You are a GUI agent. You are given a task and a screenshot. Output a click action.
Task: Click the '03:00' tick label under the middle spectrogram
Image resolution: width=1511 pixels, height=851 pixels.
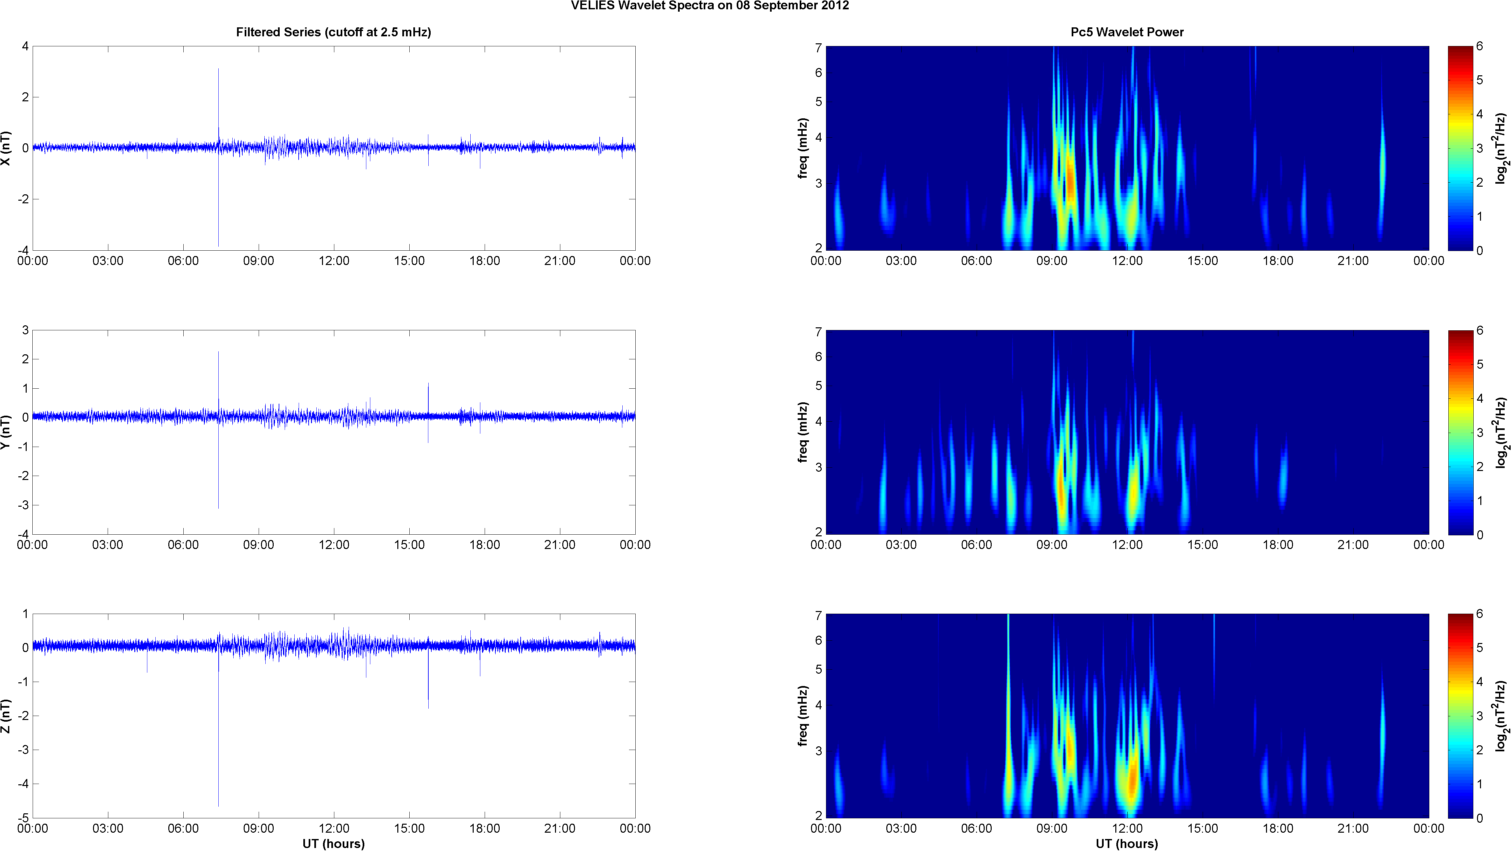(x=901, y=545)
